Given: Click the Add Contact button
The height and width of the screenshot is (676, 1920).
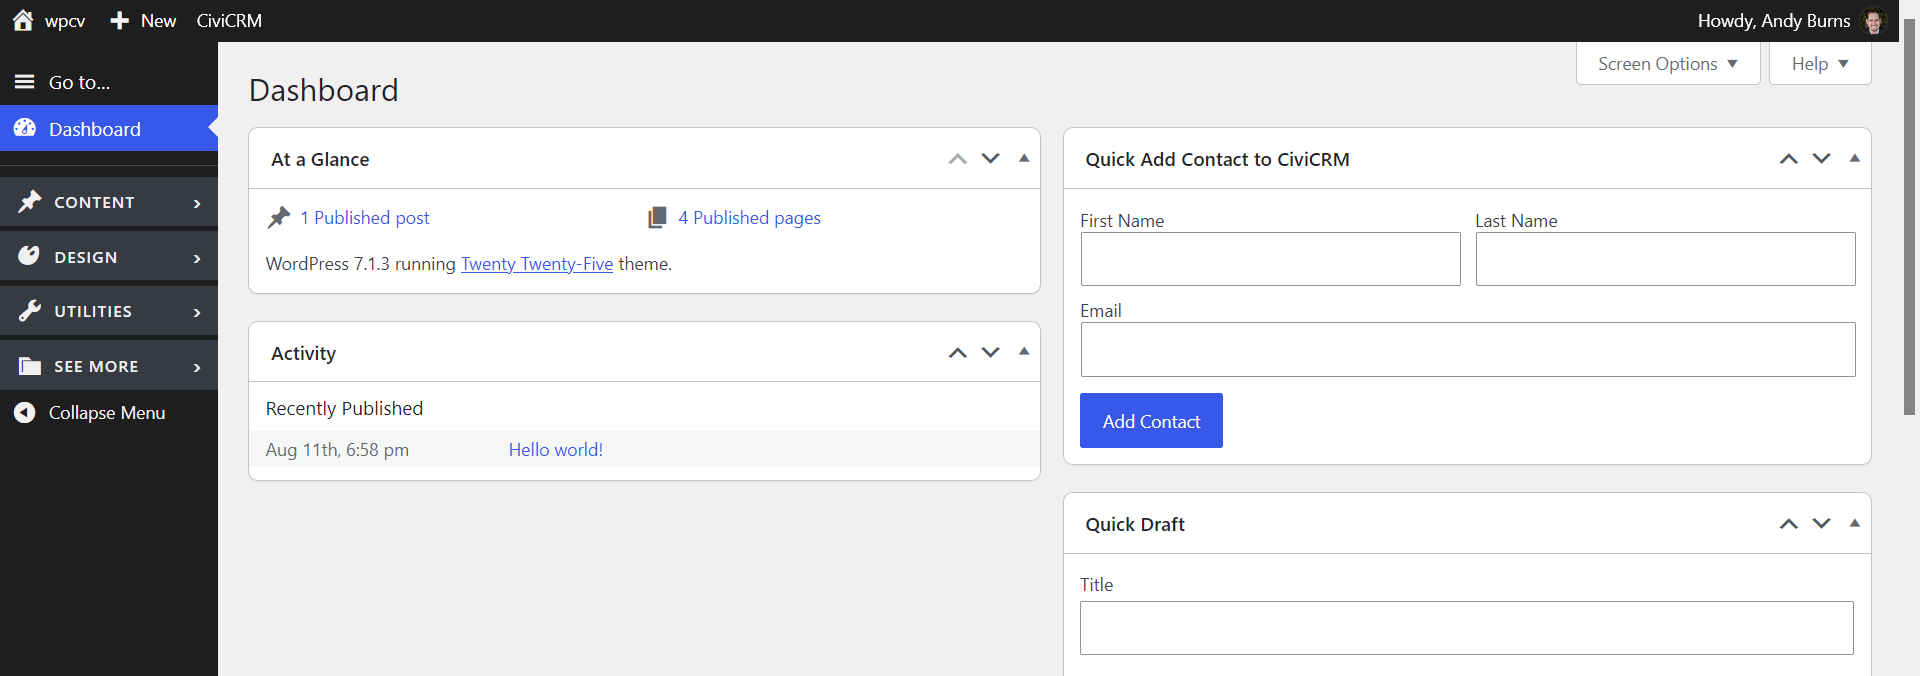Looking at the screenshot, I should coord(1151,420).
